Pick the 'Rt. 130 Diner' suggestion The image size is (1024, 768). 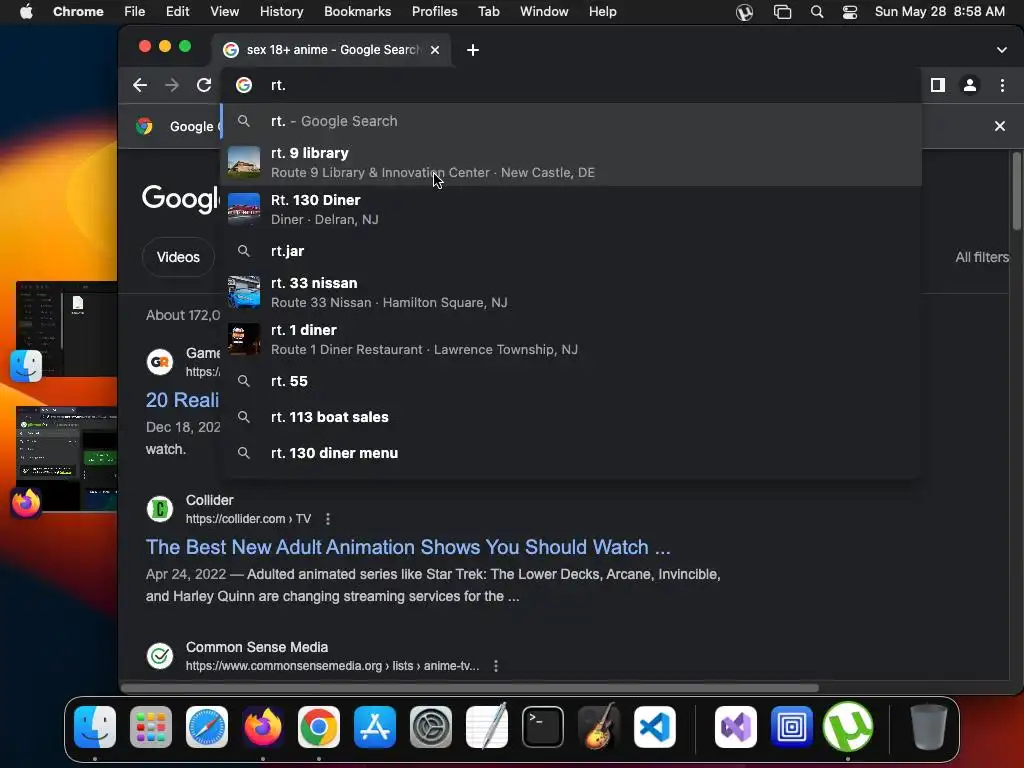pyautogui.click(x=571, y=209)
